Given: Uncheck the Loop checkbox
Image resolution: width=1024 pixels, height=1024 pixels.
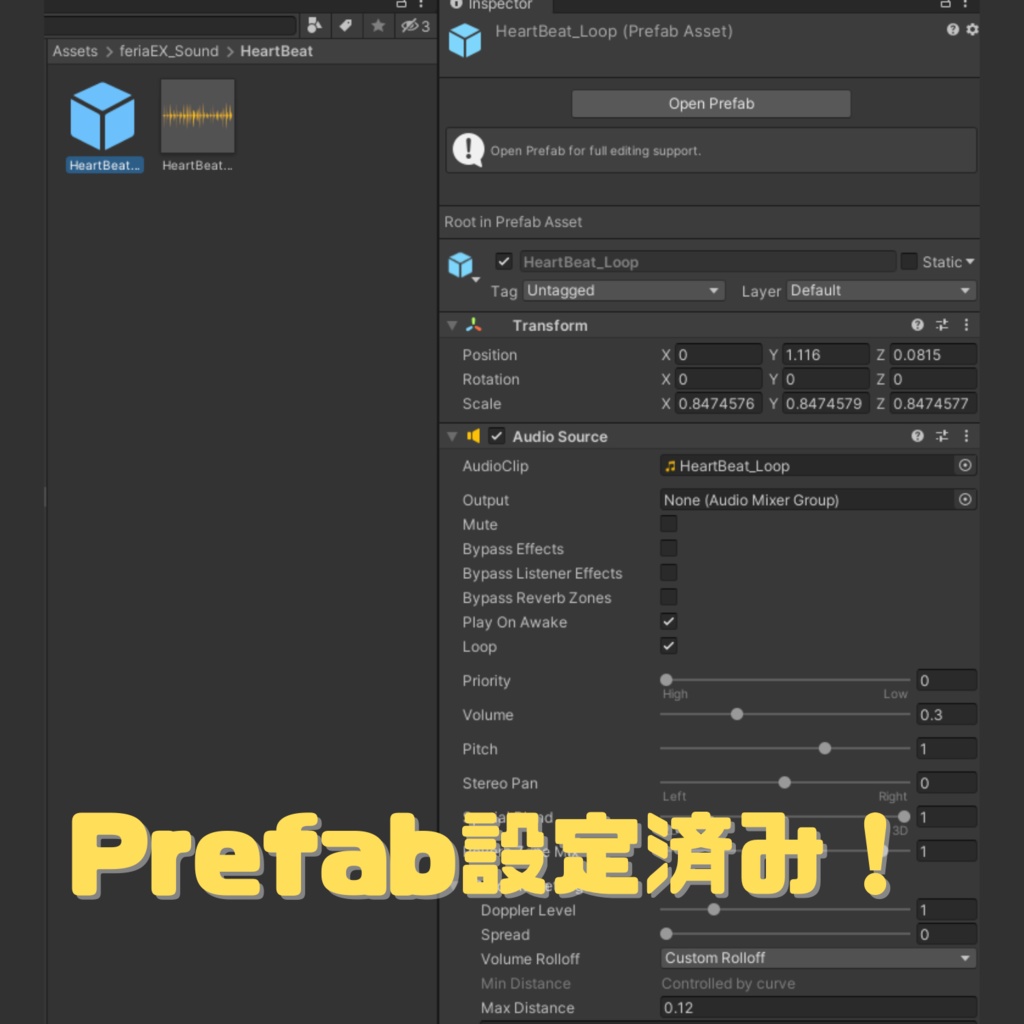Looking at the screenshot, I should tap(668, 646).
